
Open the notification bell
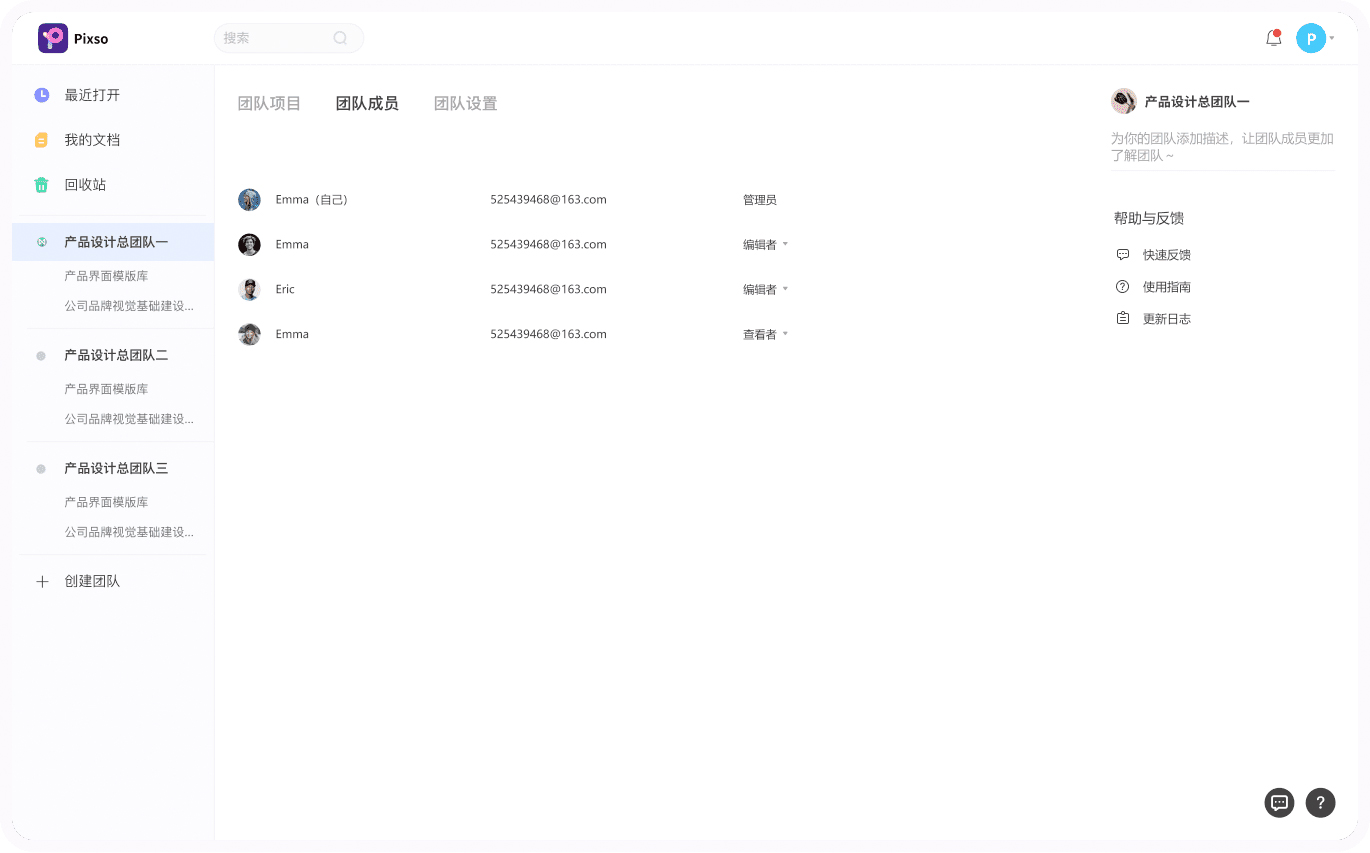[1273, 39]
